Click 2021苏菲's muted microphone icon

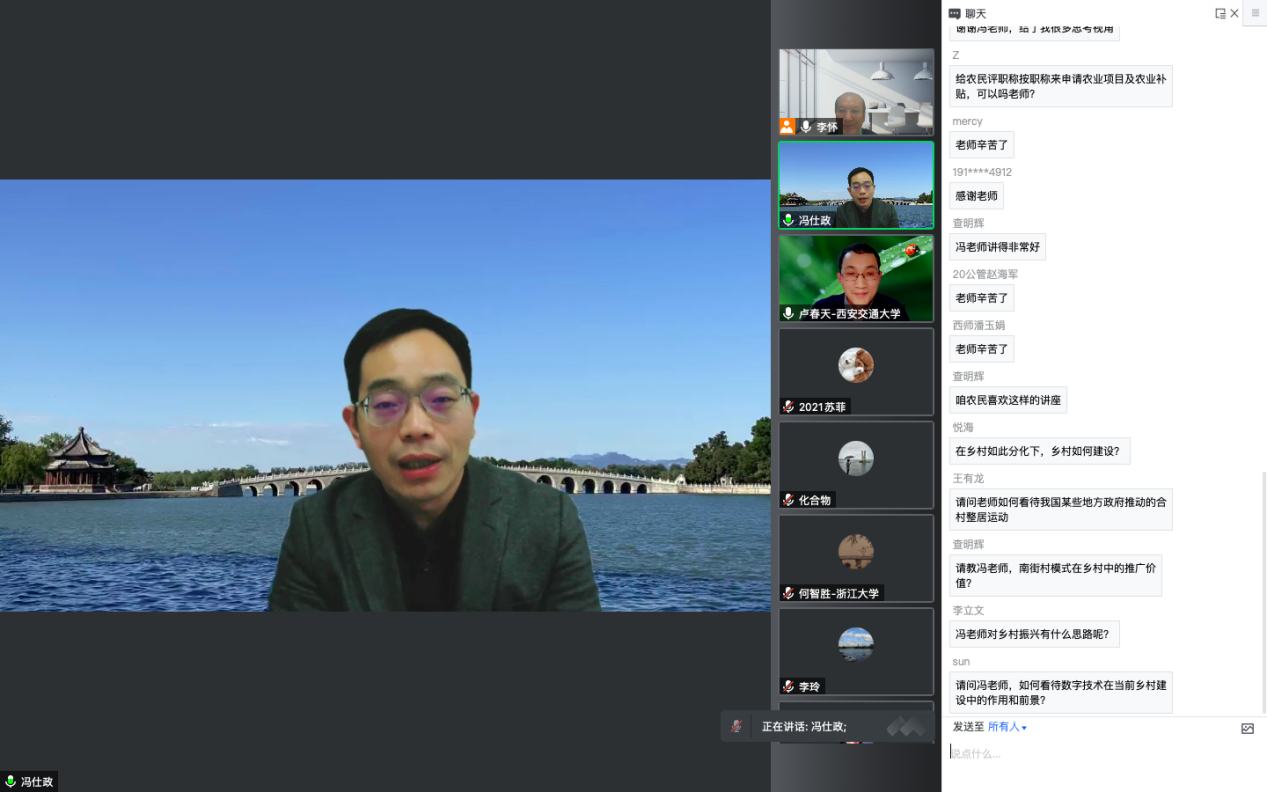[x=788, y=407]
